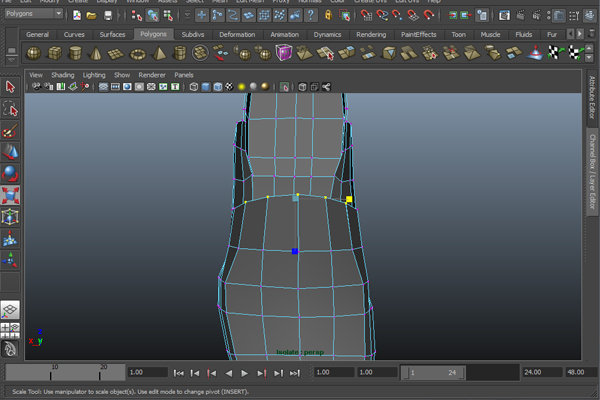Viewport: 600px width, 400px height.
Task: Activate the Paint Selection tool
Action: tap(10, 131)
